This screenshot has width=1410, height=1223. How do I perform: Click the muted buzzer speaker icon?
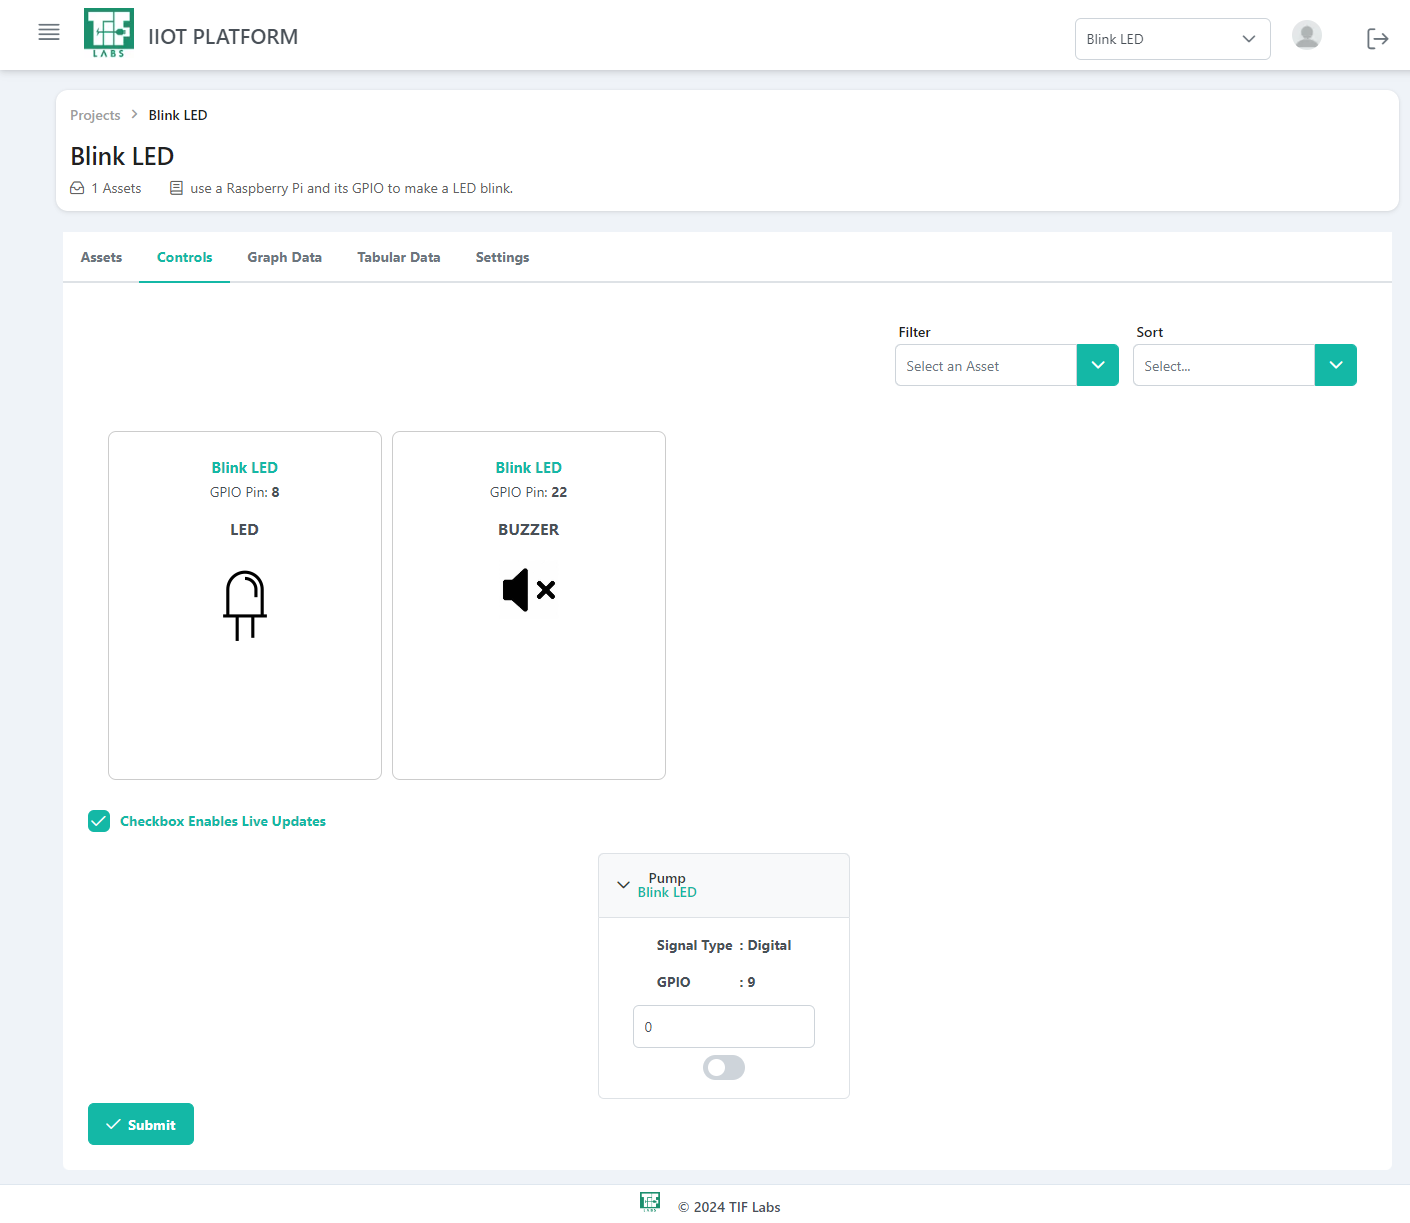pyautogui.click(x=528, y=590)
